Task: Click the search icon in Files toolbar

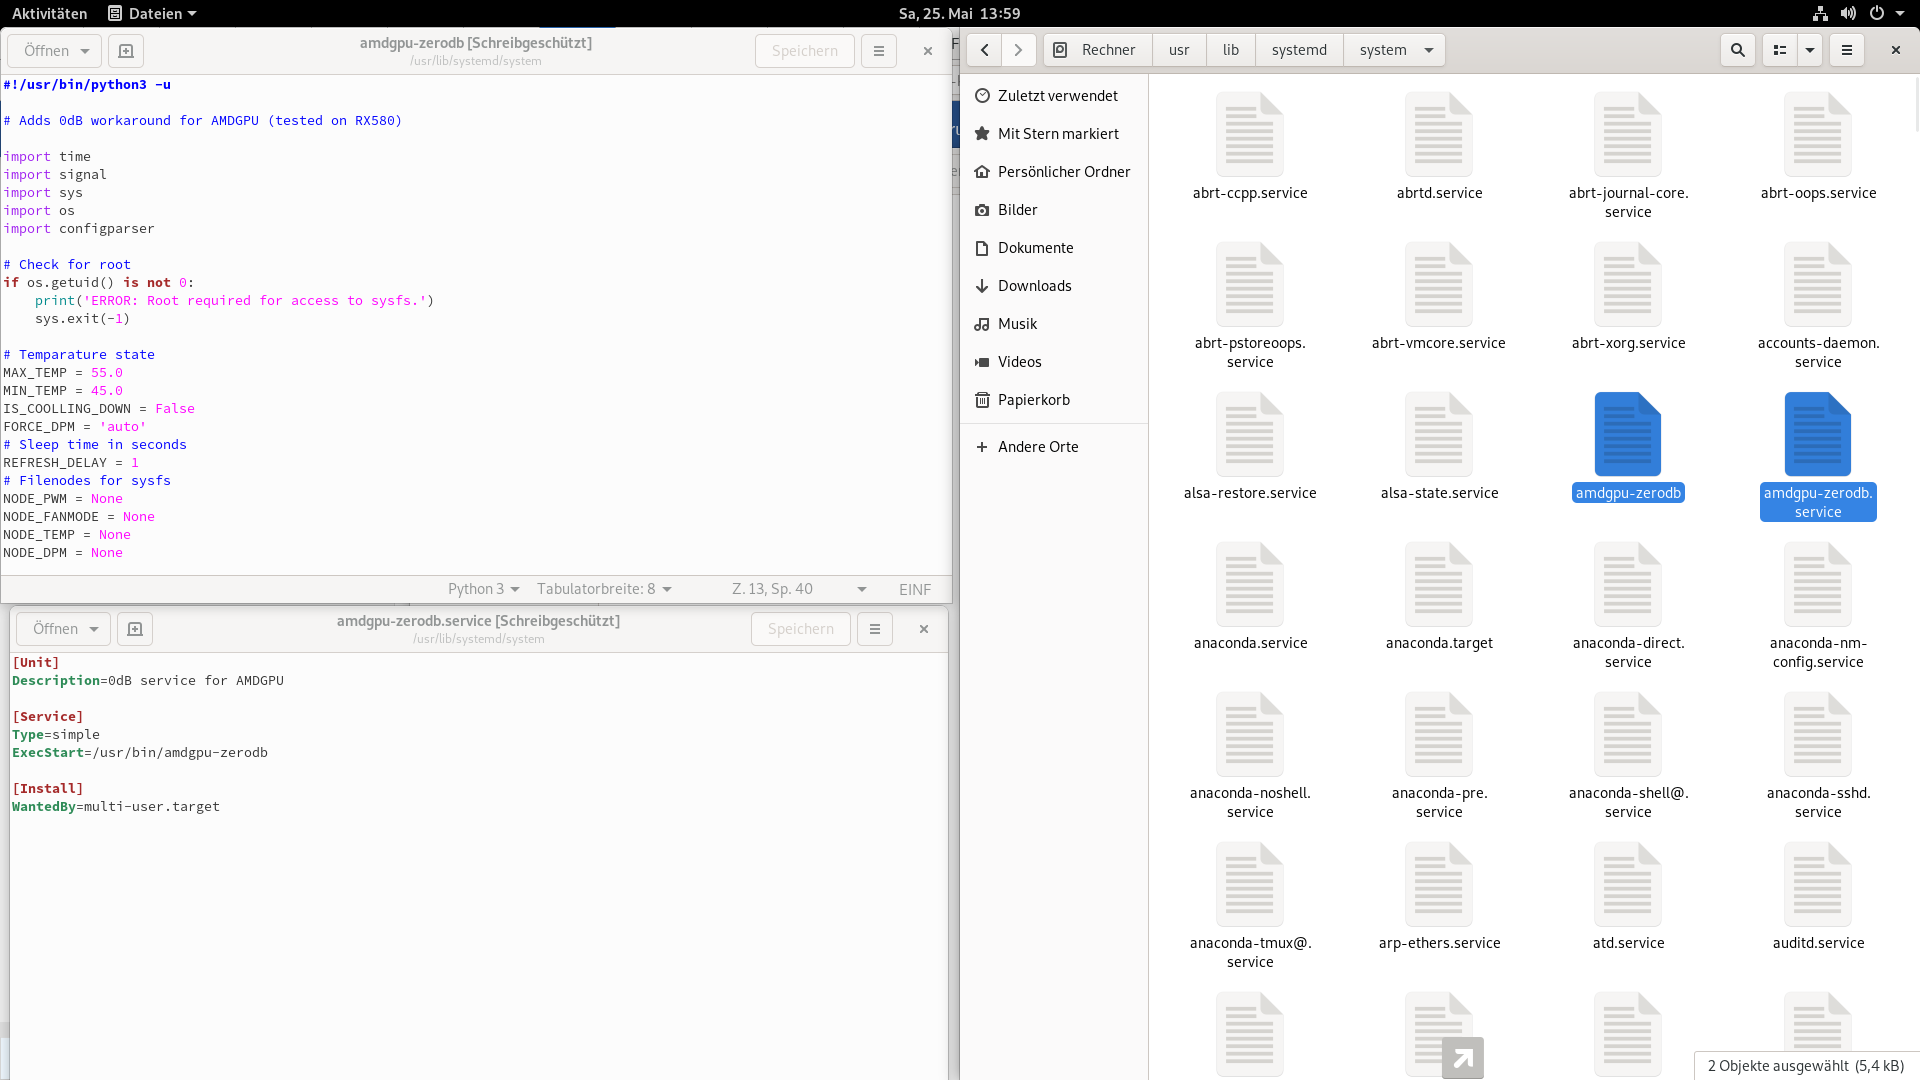Action: 1738,50
